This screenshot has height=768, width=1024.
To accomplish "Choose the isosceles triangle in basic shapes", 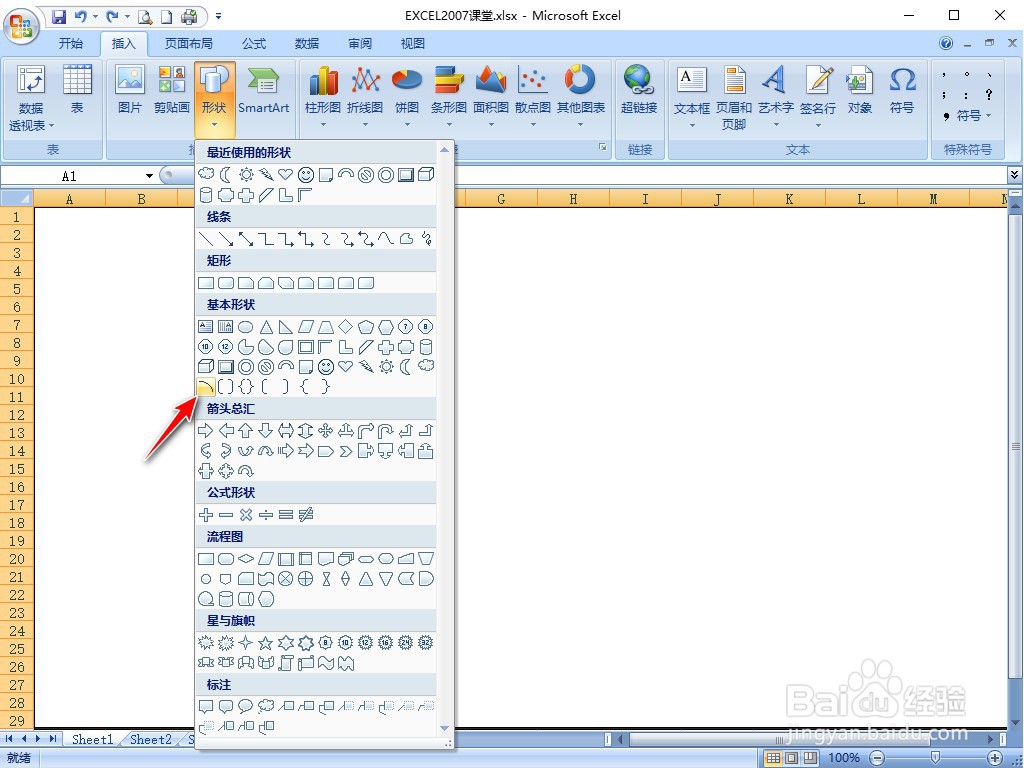I will [x=266, y=327].
